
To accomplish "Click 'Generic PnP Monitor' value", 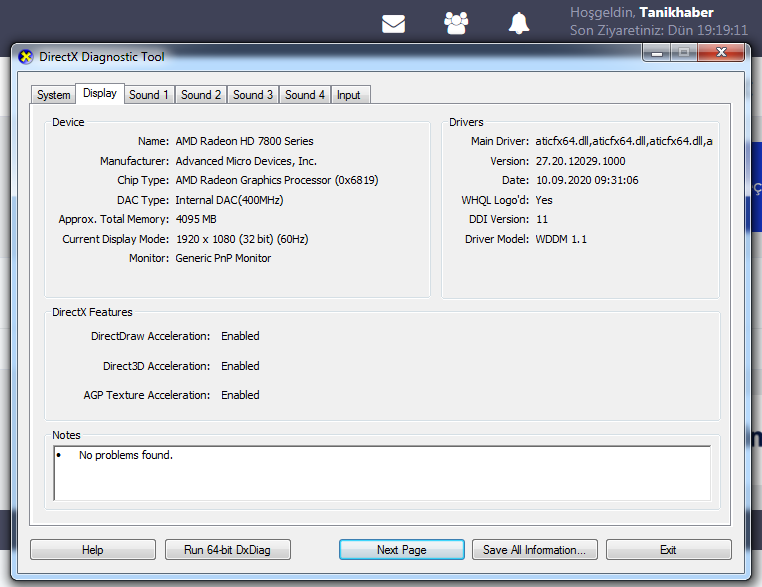I will (x=223, y=258).
